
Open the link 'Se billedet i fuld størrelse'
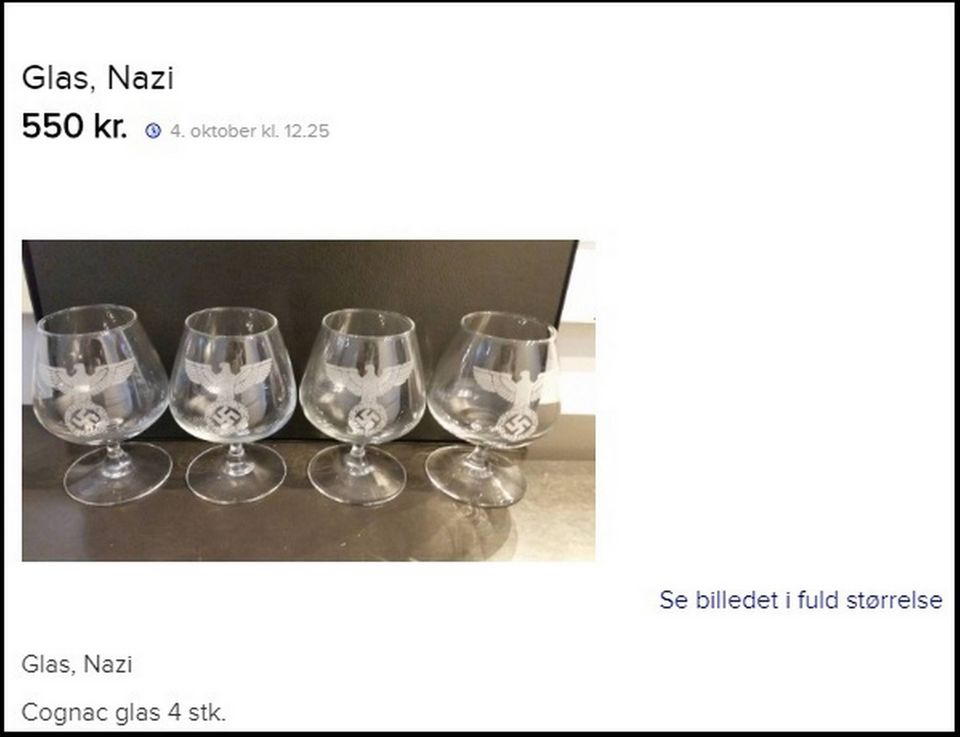coord(800,600)
